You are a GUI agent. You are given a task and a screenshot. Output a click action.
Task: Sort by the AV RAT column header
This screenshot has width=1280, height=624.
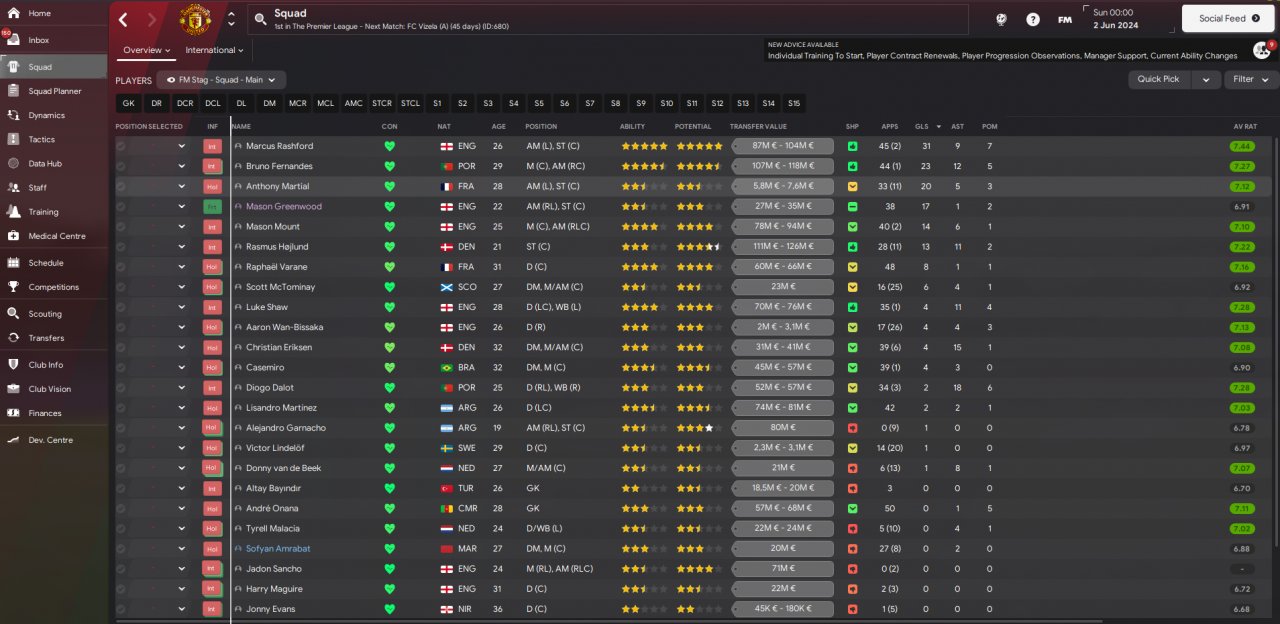click(x=1245, y=126)
